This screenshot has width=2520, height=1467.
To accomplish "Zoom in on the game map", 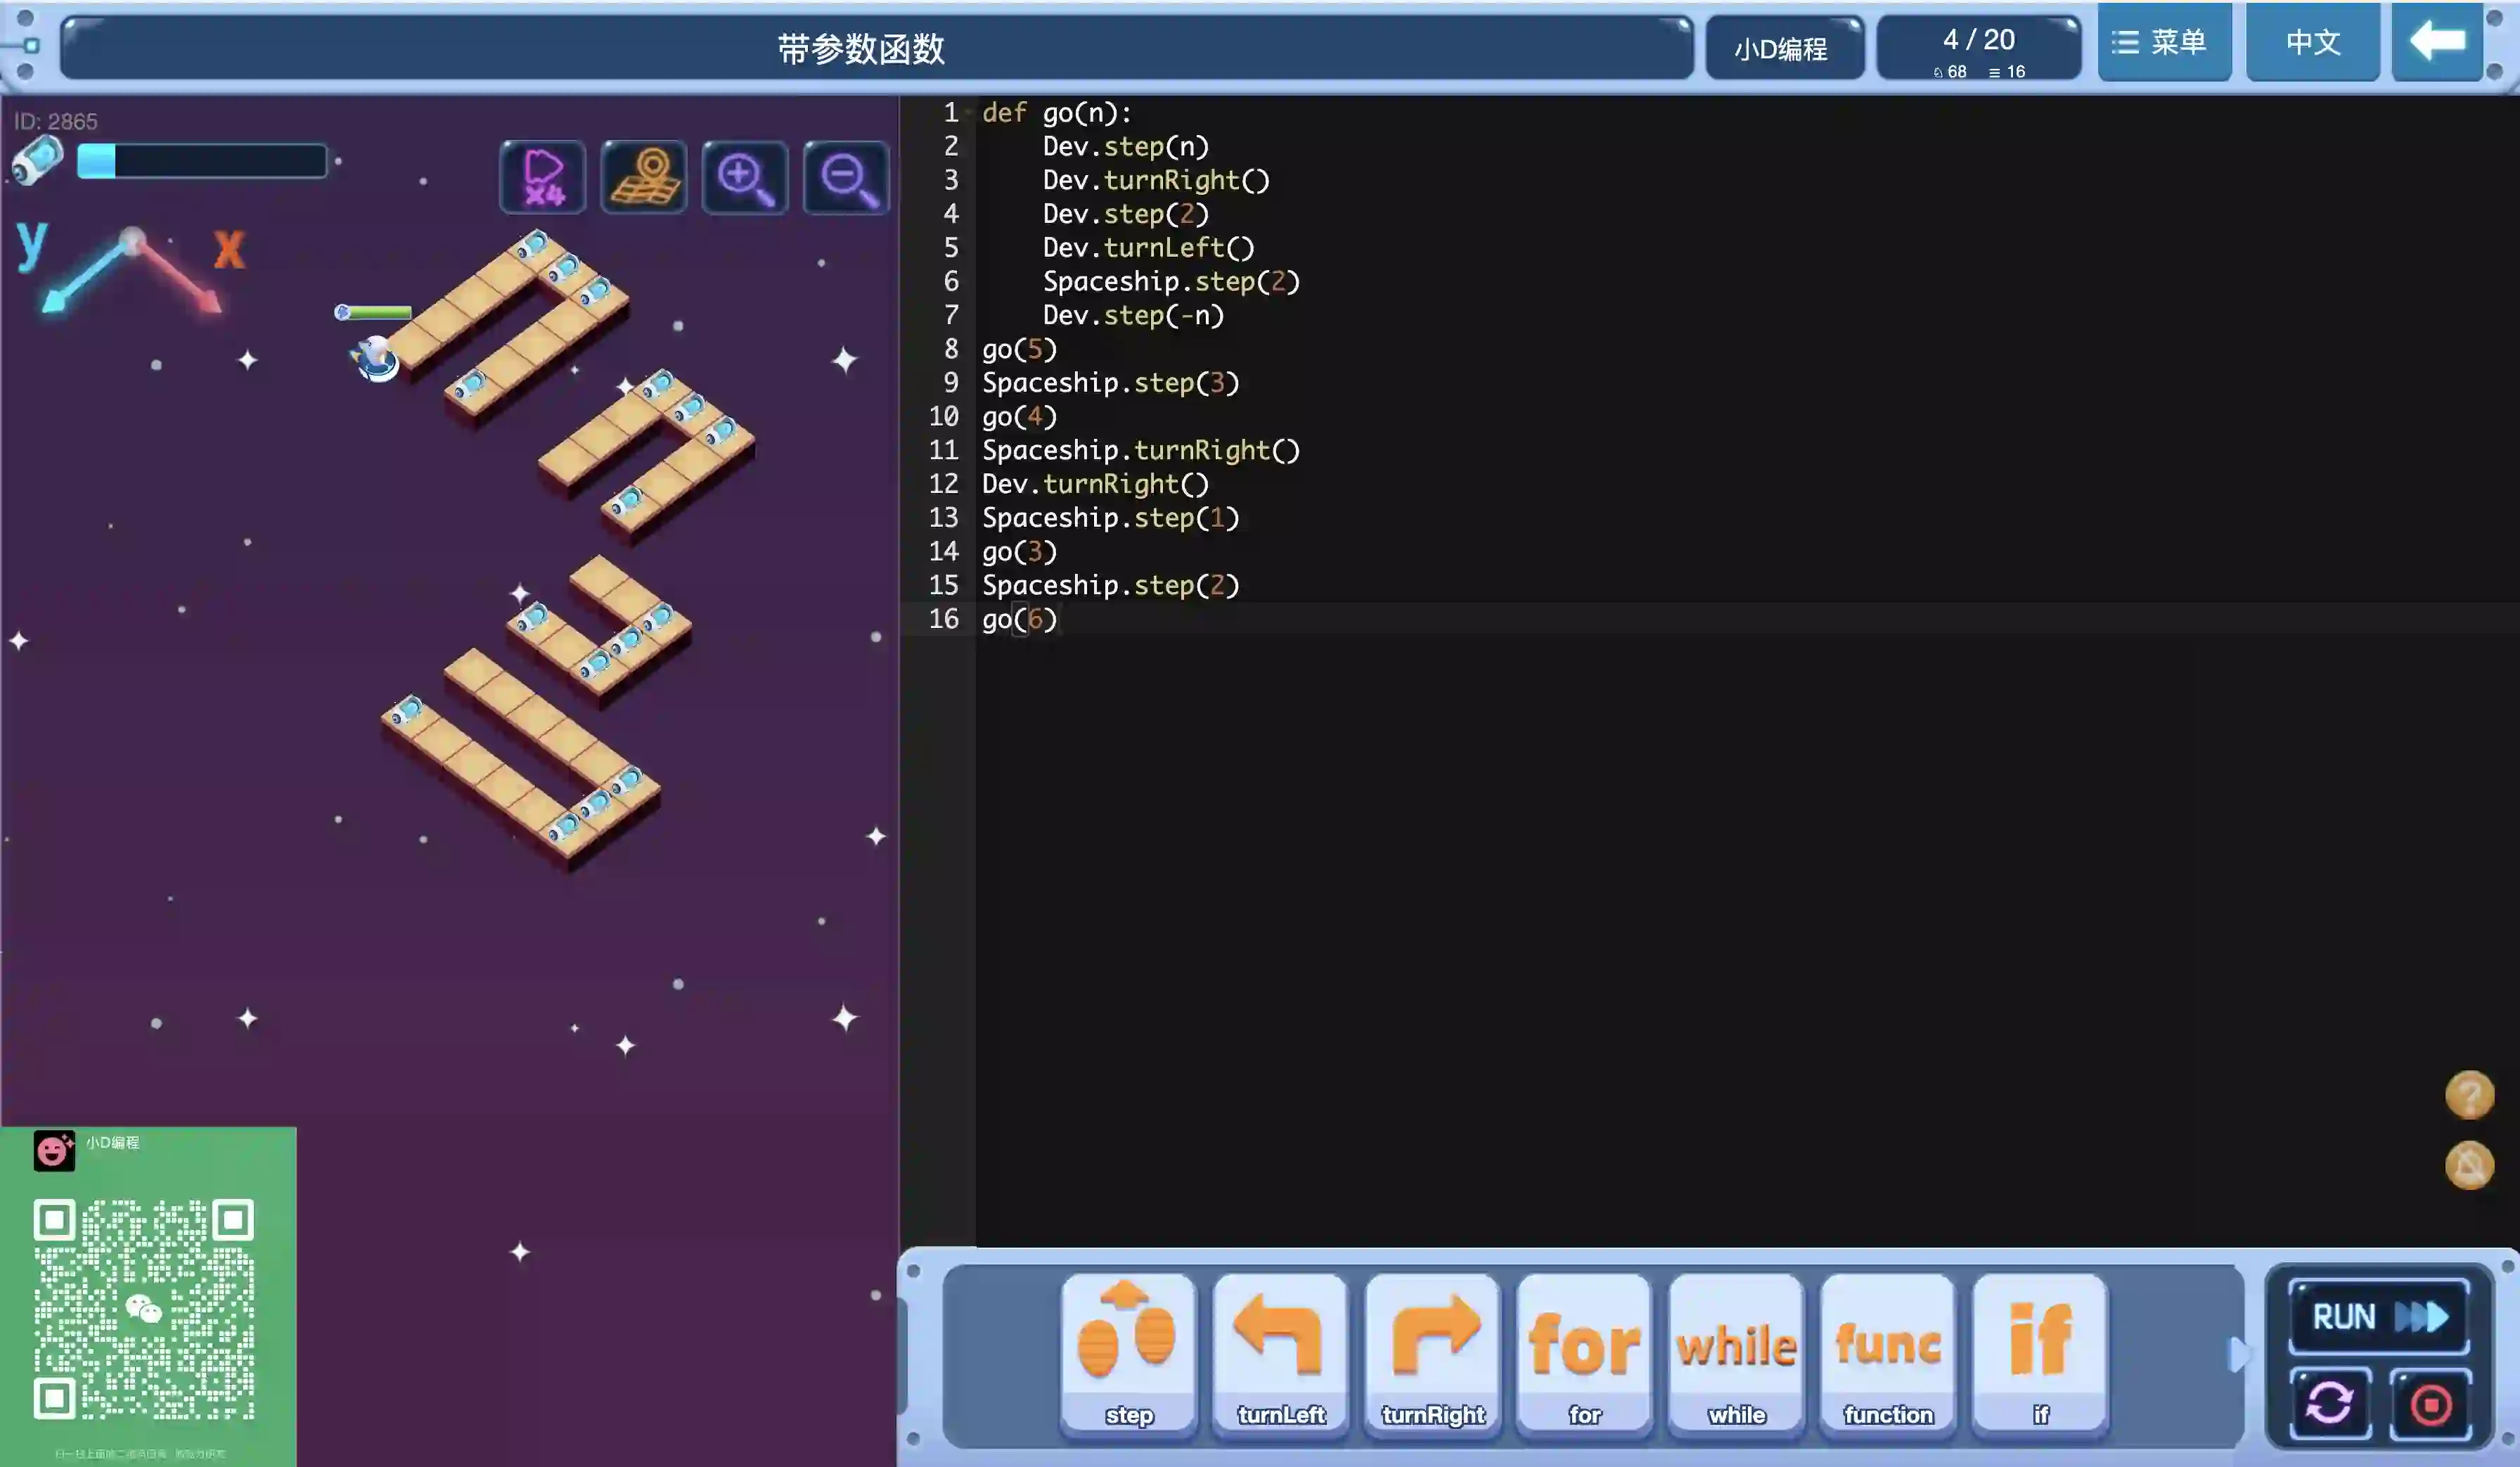I will [x=745, y=177].
